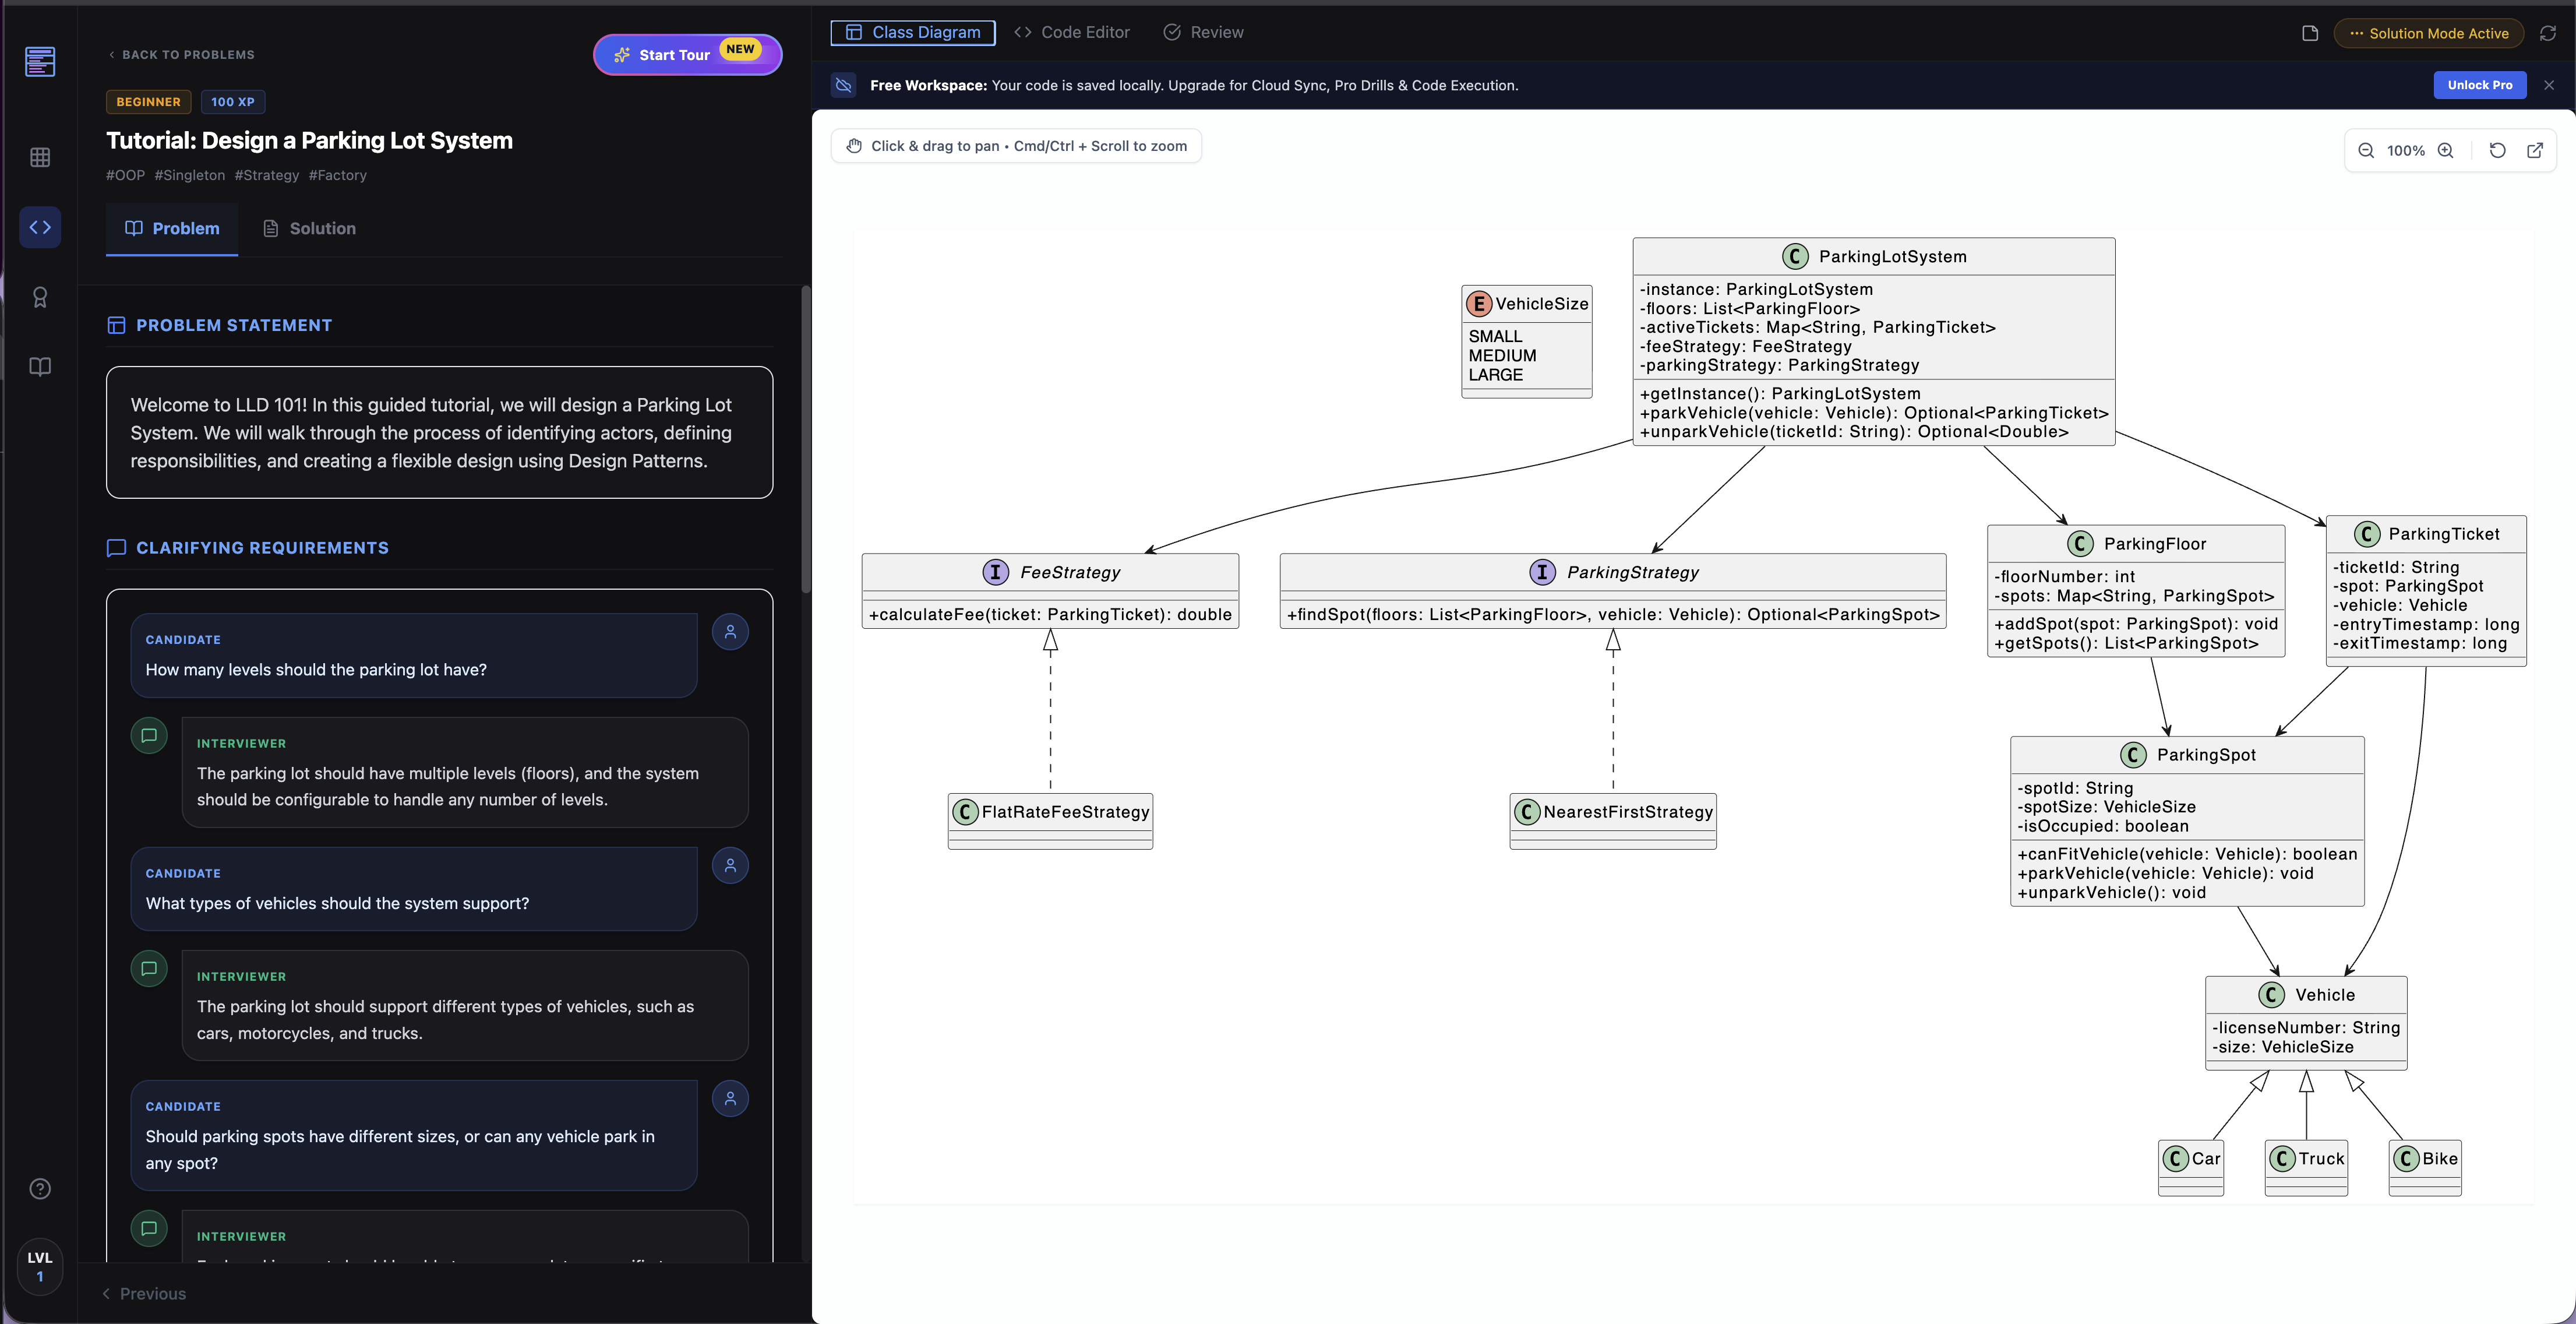Click the FlatRateFeeStrategy class node
Screen dimensions: 2576x1324
[x=1050, y=821]
